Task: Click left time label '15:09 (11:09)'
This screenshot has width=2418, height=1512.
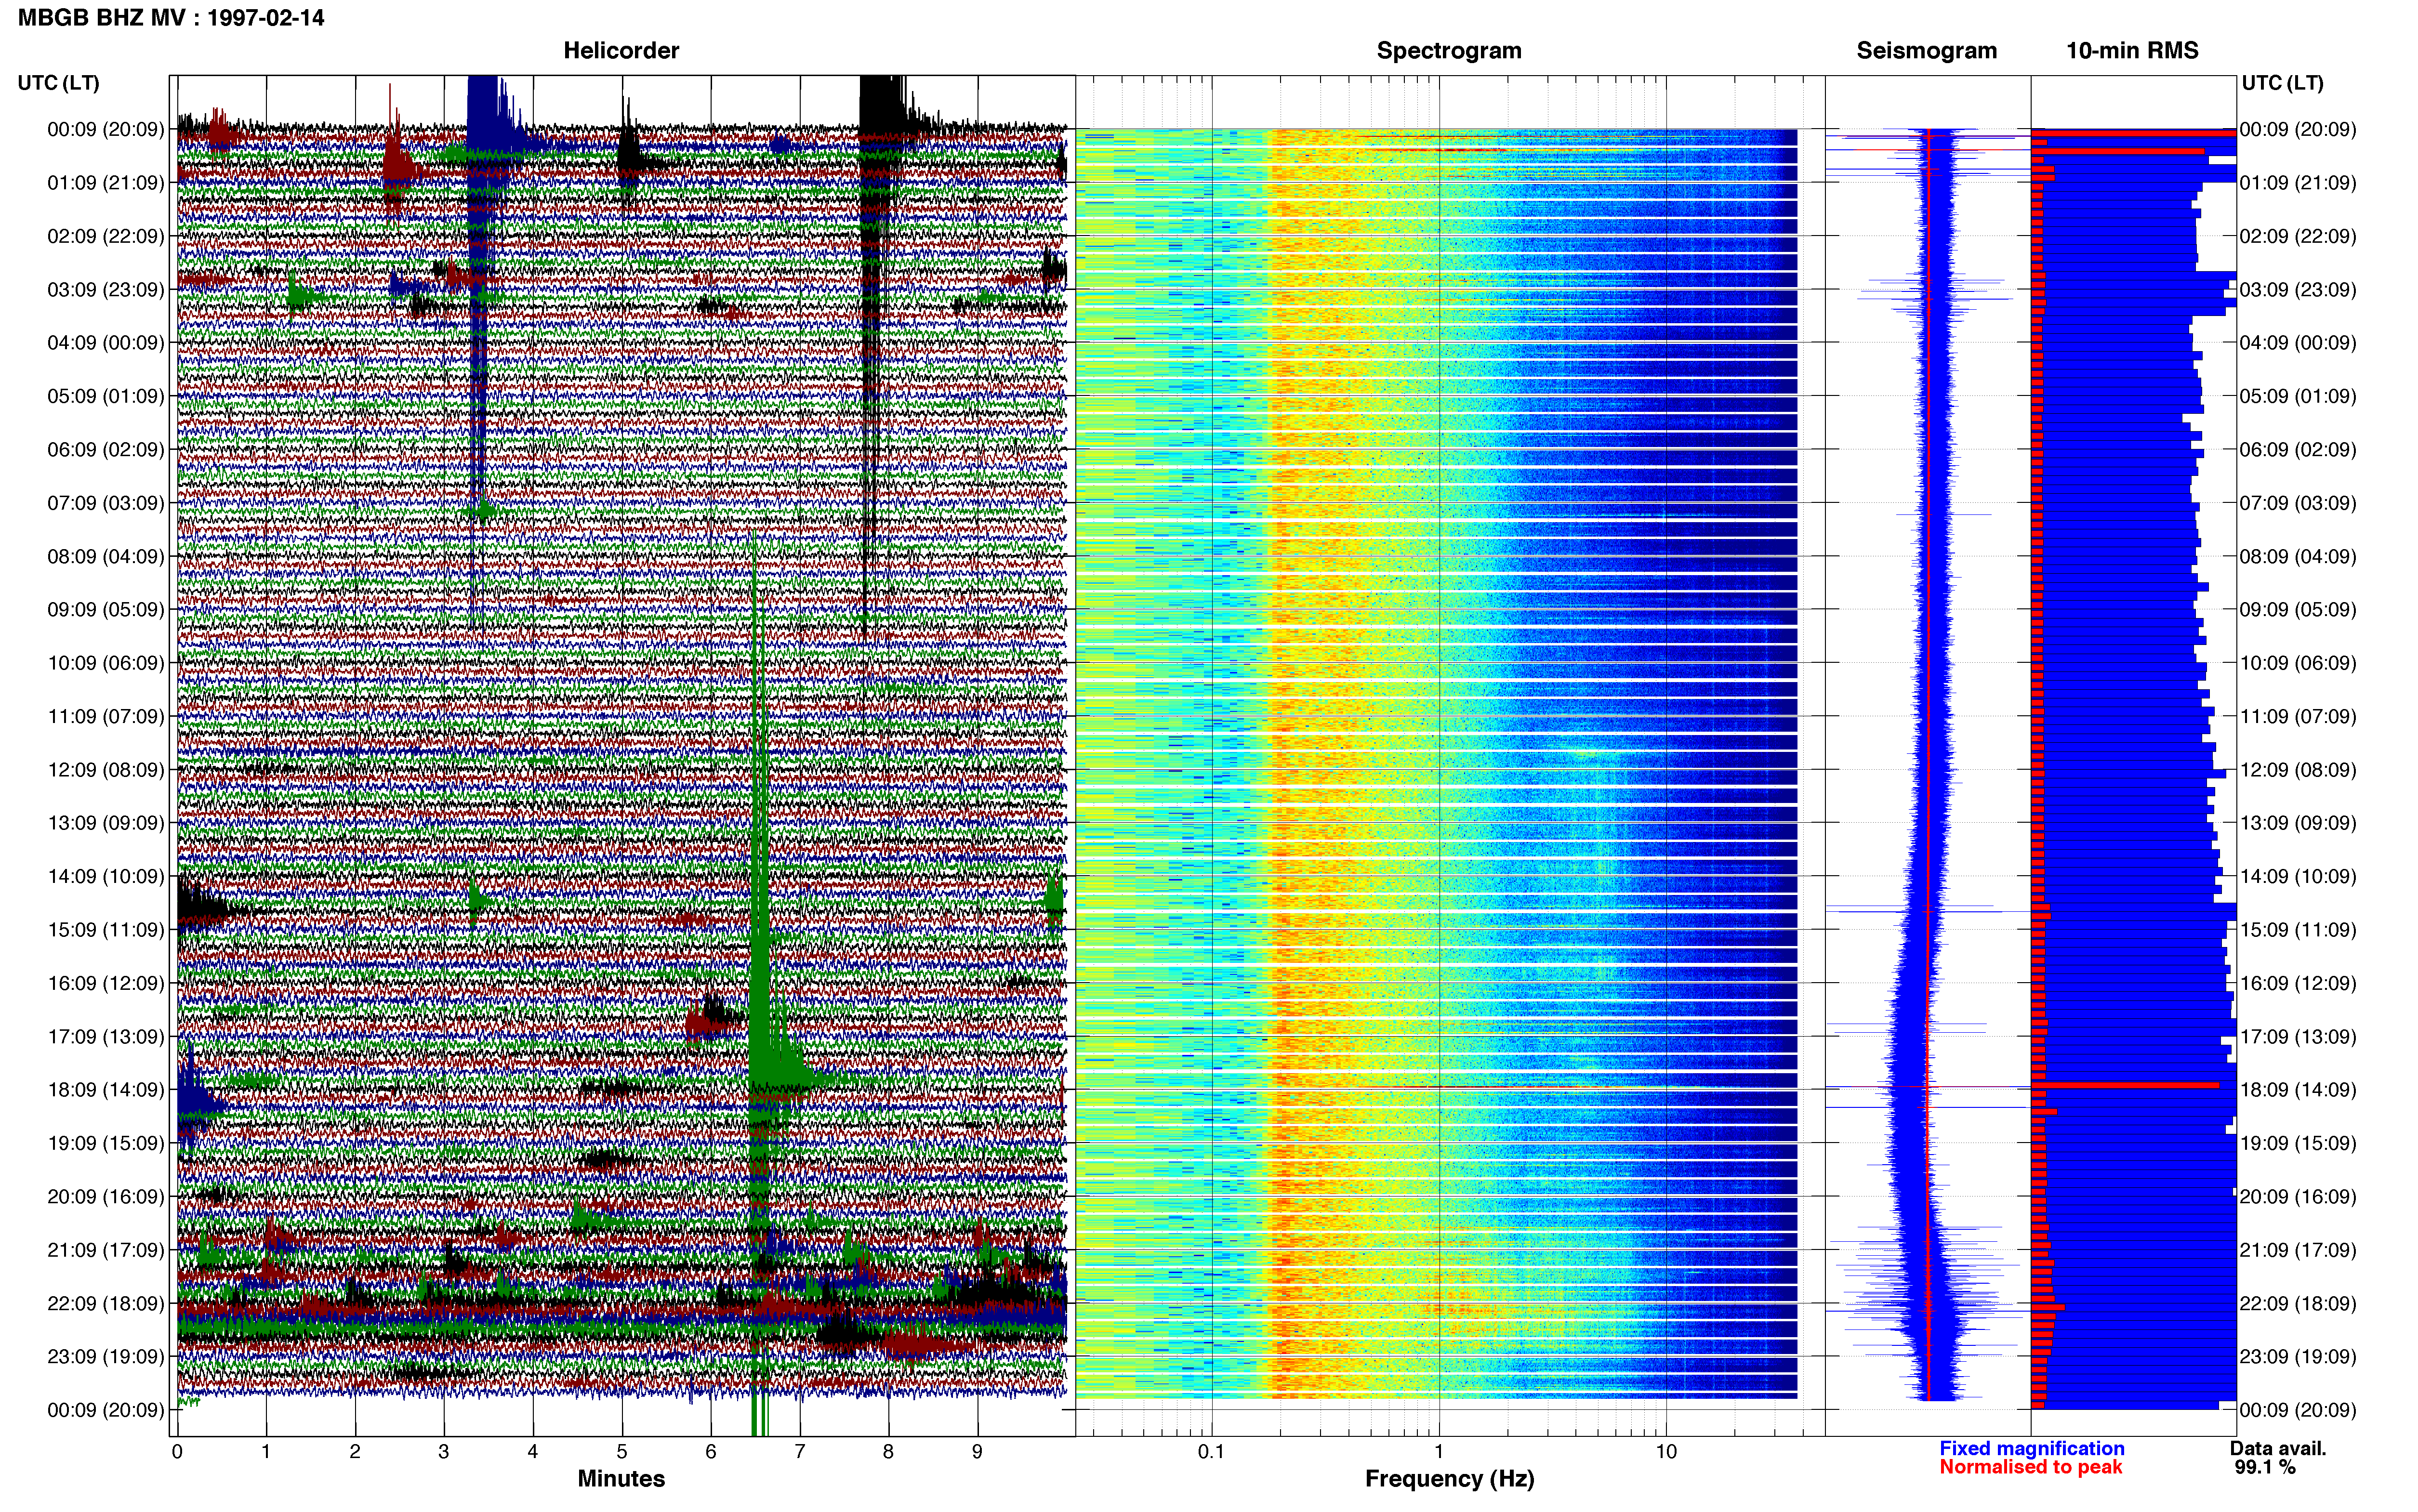Action: [106, 930]
